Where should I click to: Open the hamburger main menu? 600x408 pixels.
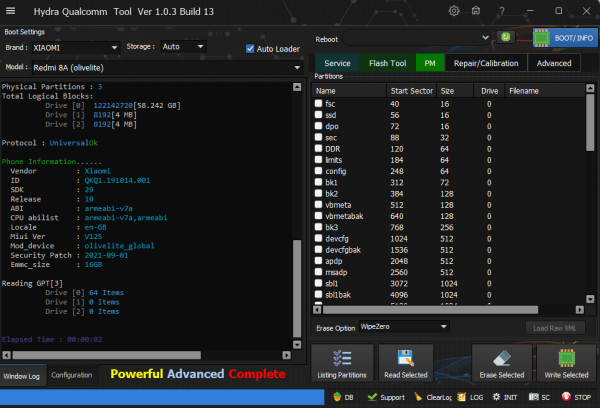click(x=11, y=11)
